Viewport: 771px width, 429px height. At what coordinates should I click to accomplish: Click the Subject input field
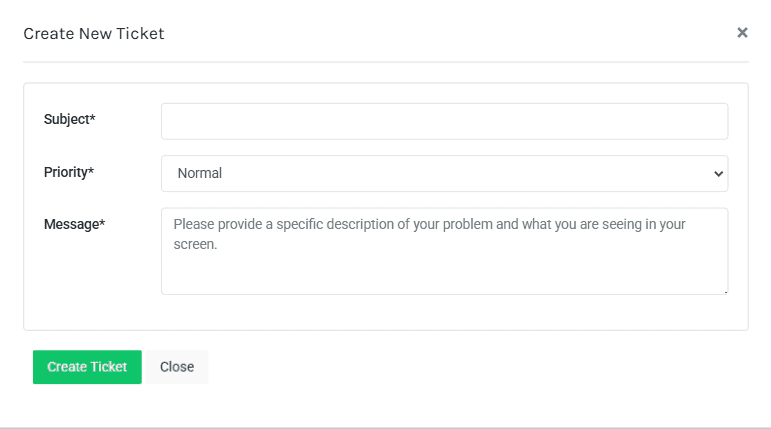[444, 121]
